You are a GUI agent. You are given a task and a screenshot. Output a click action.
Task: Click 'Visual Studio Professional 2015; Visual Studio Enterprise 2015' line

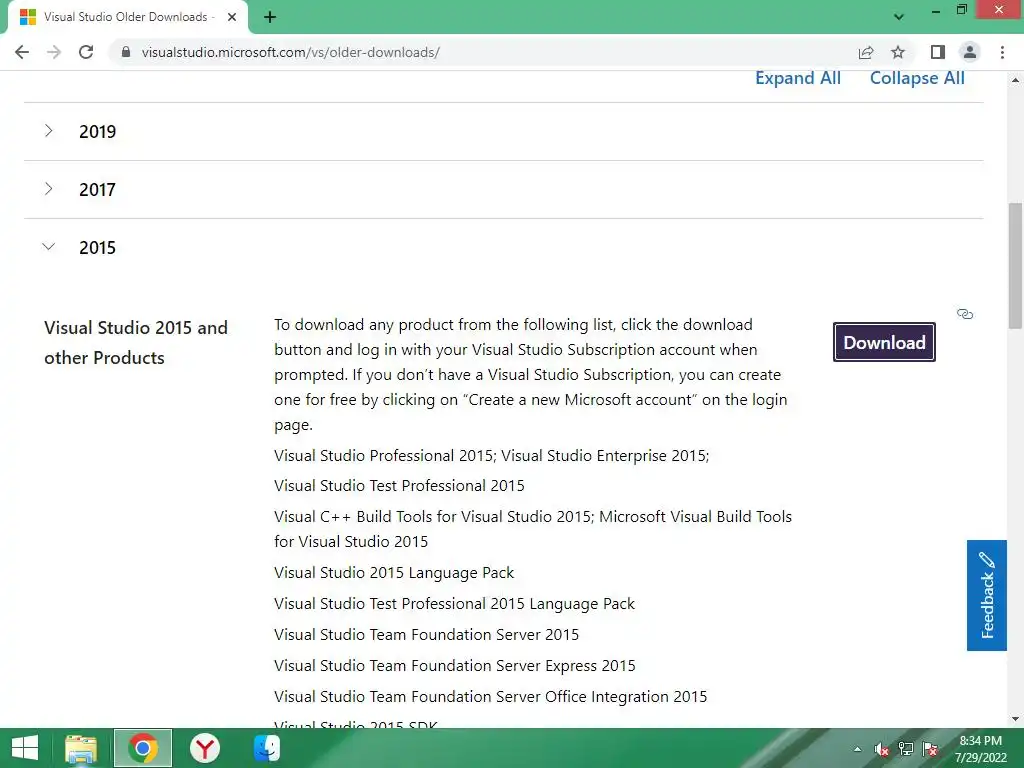[491, 456]
